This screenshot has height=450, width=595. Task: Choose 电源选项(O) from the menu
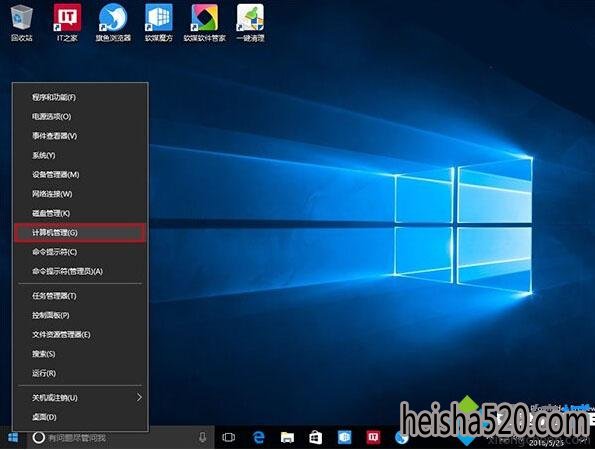tap(80, 116)
